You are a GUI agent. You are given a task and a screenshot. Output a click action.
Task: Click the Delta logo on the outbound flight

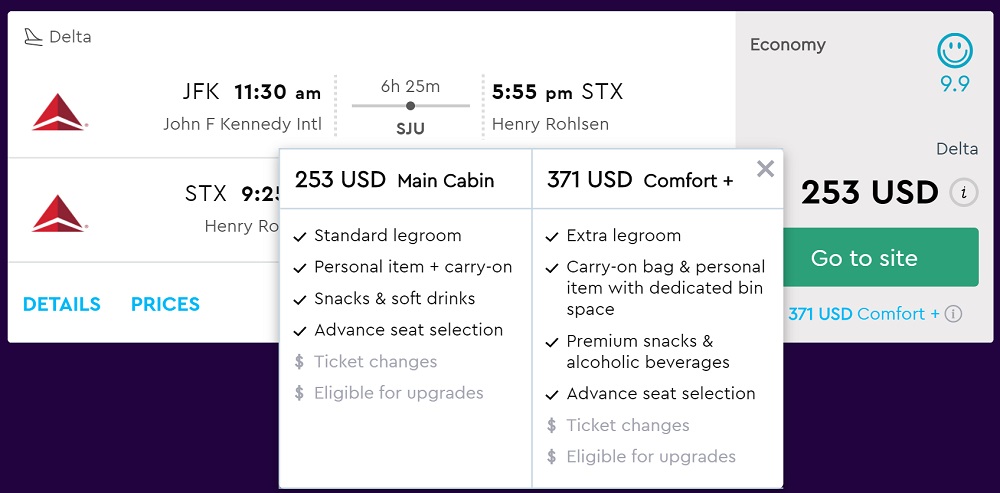(59, 111)
